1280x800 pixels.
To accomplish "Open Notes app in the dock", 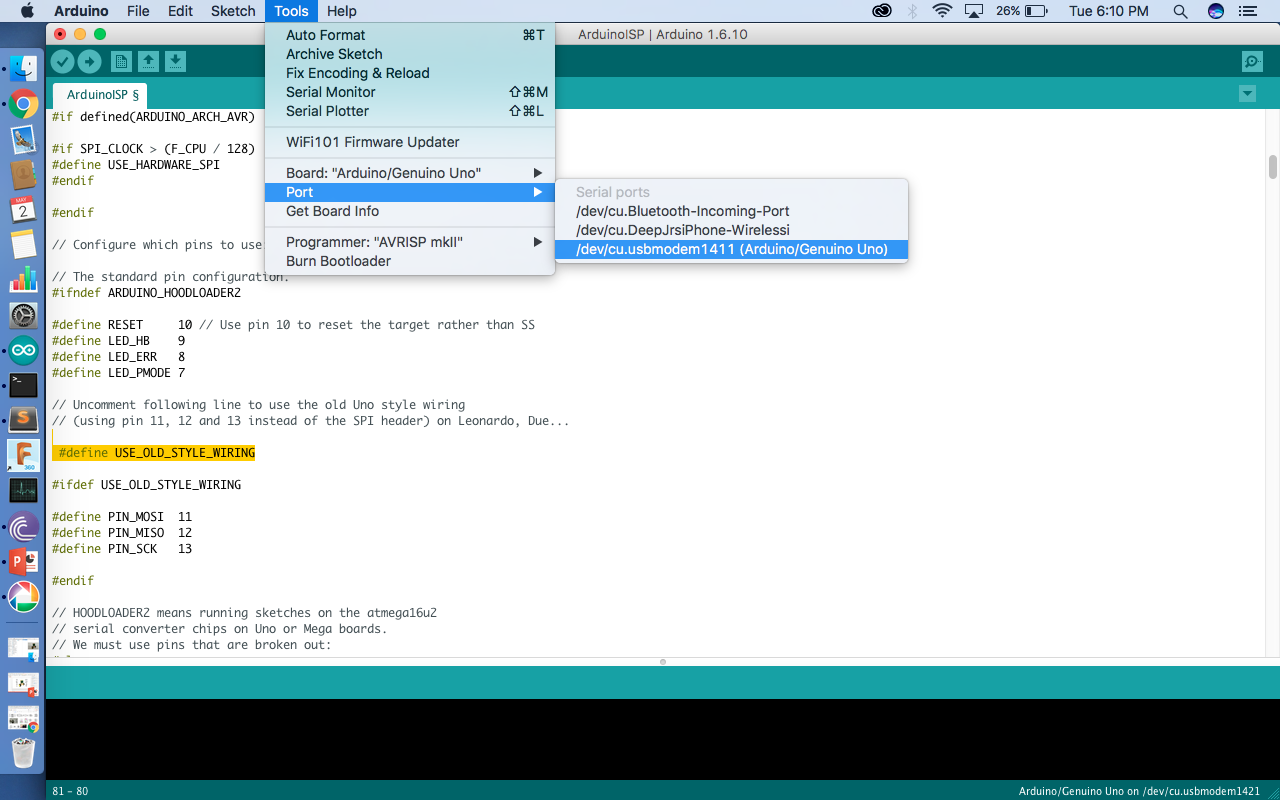I will [x=24, y=244].
